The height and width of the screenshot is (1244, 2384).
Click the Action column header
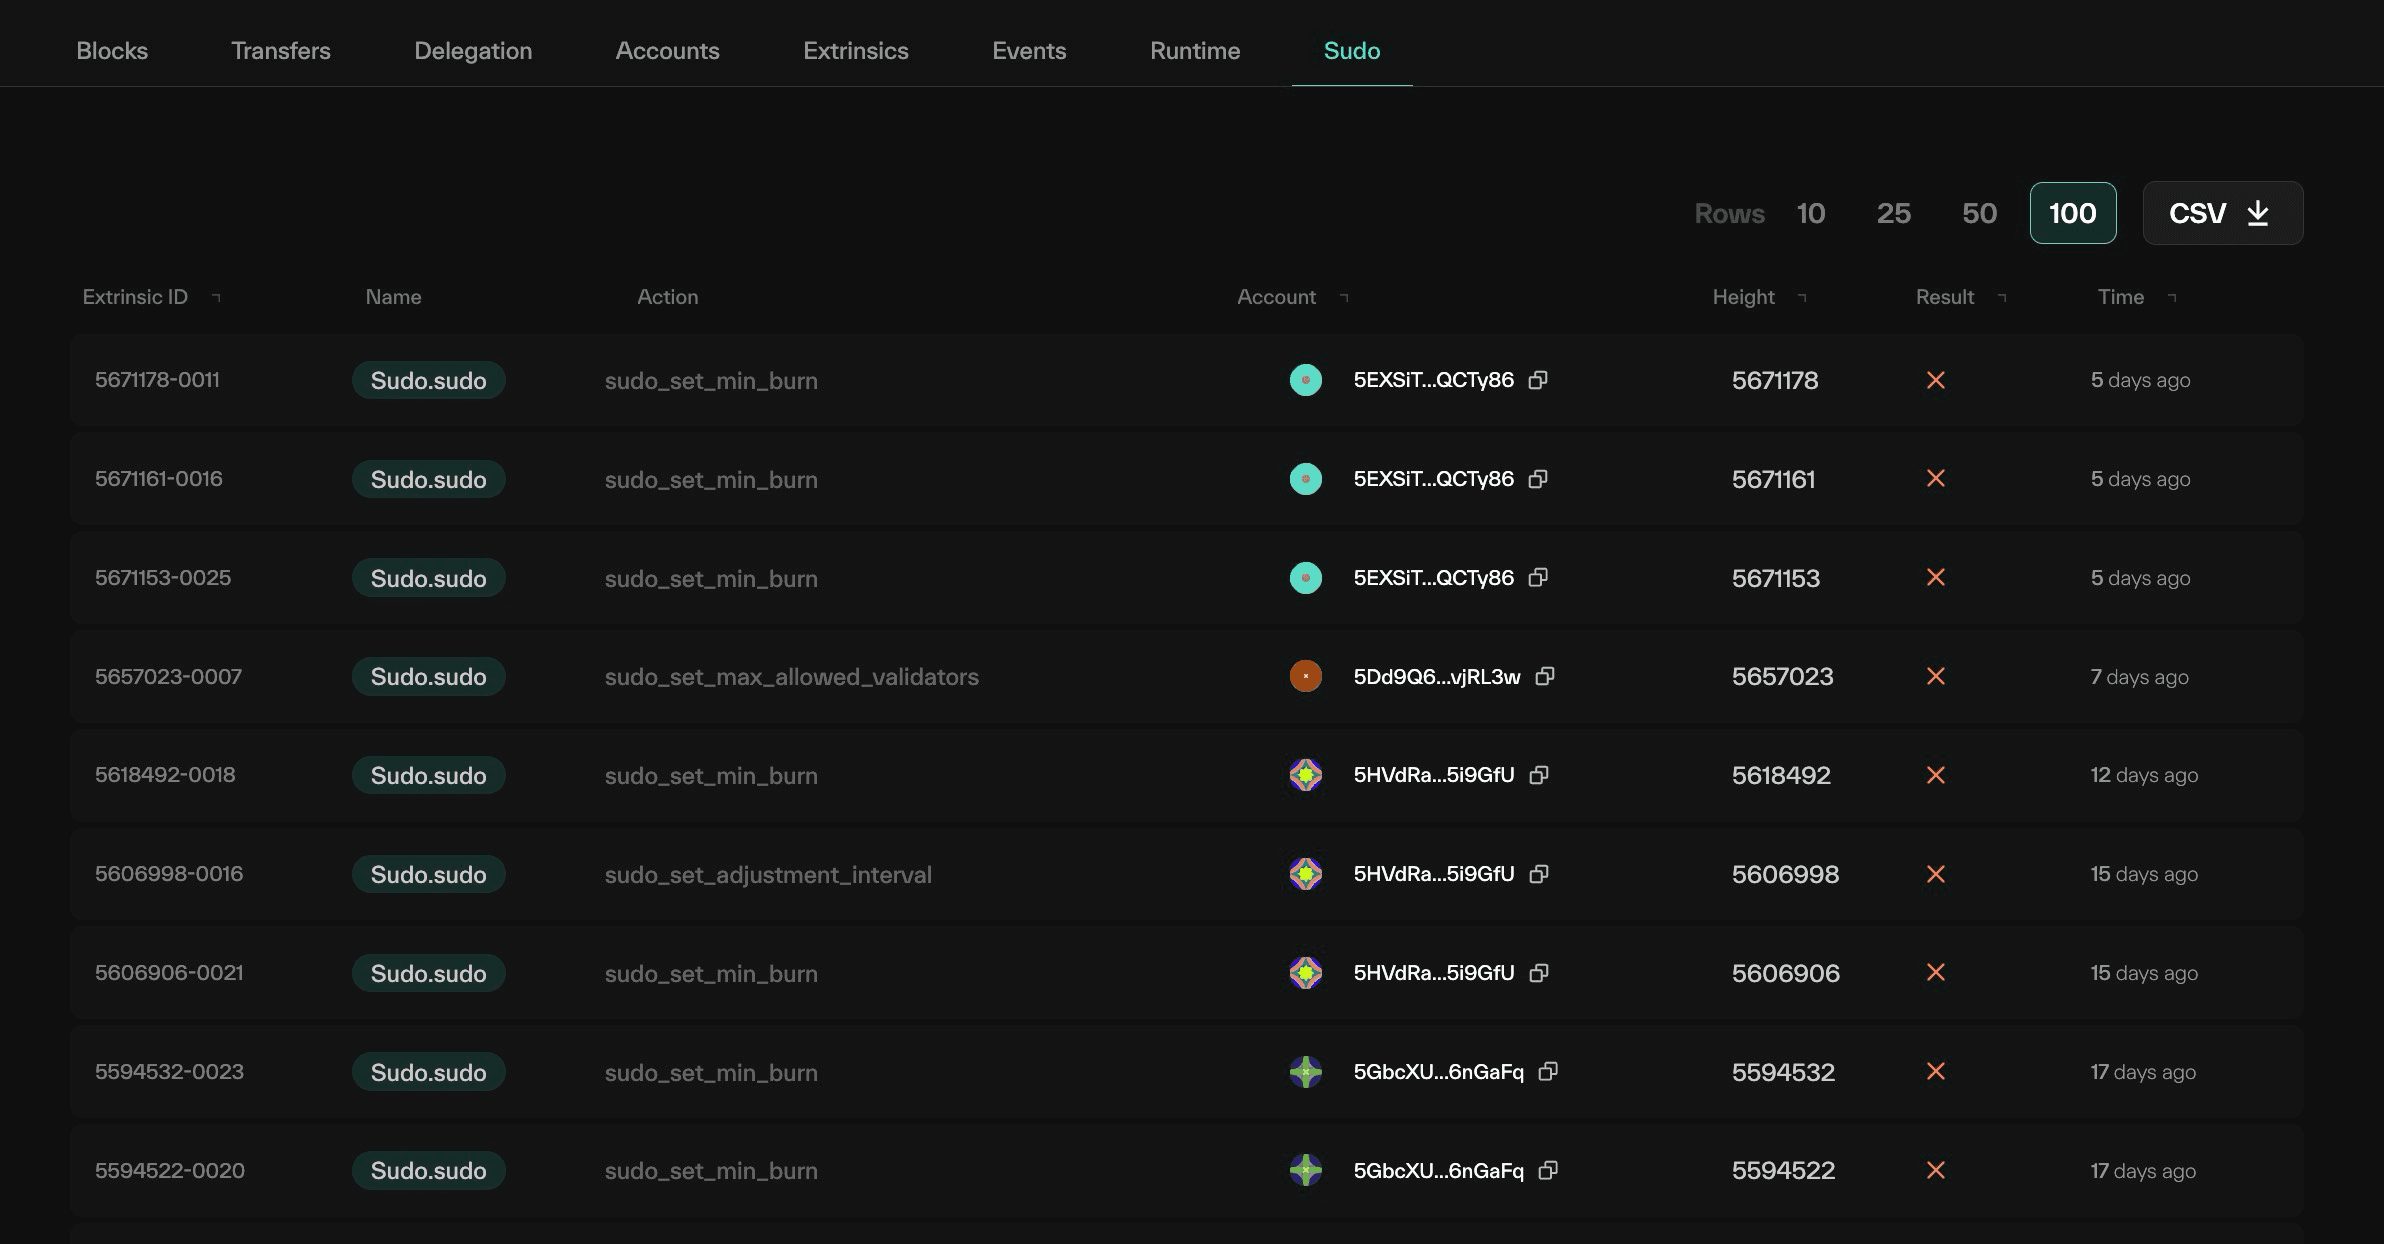(668, 297)
